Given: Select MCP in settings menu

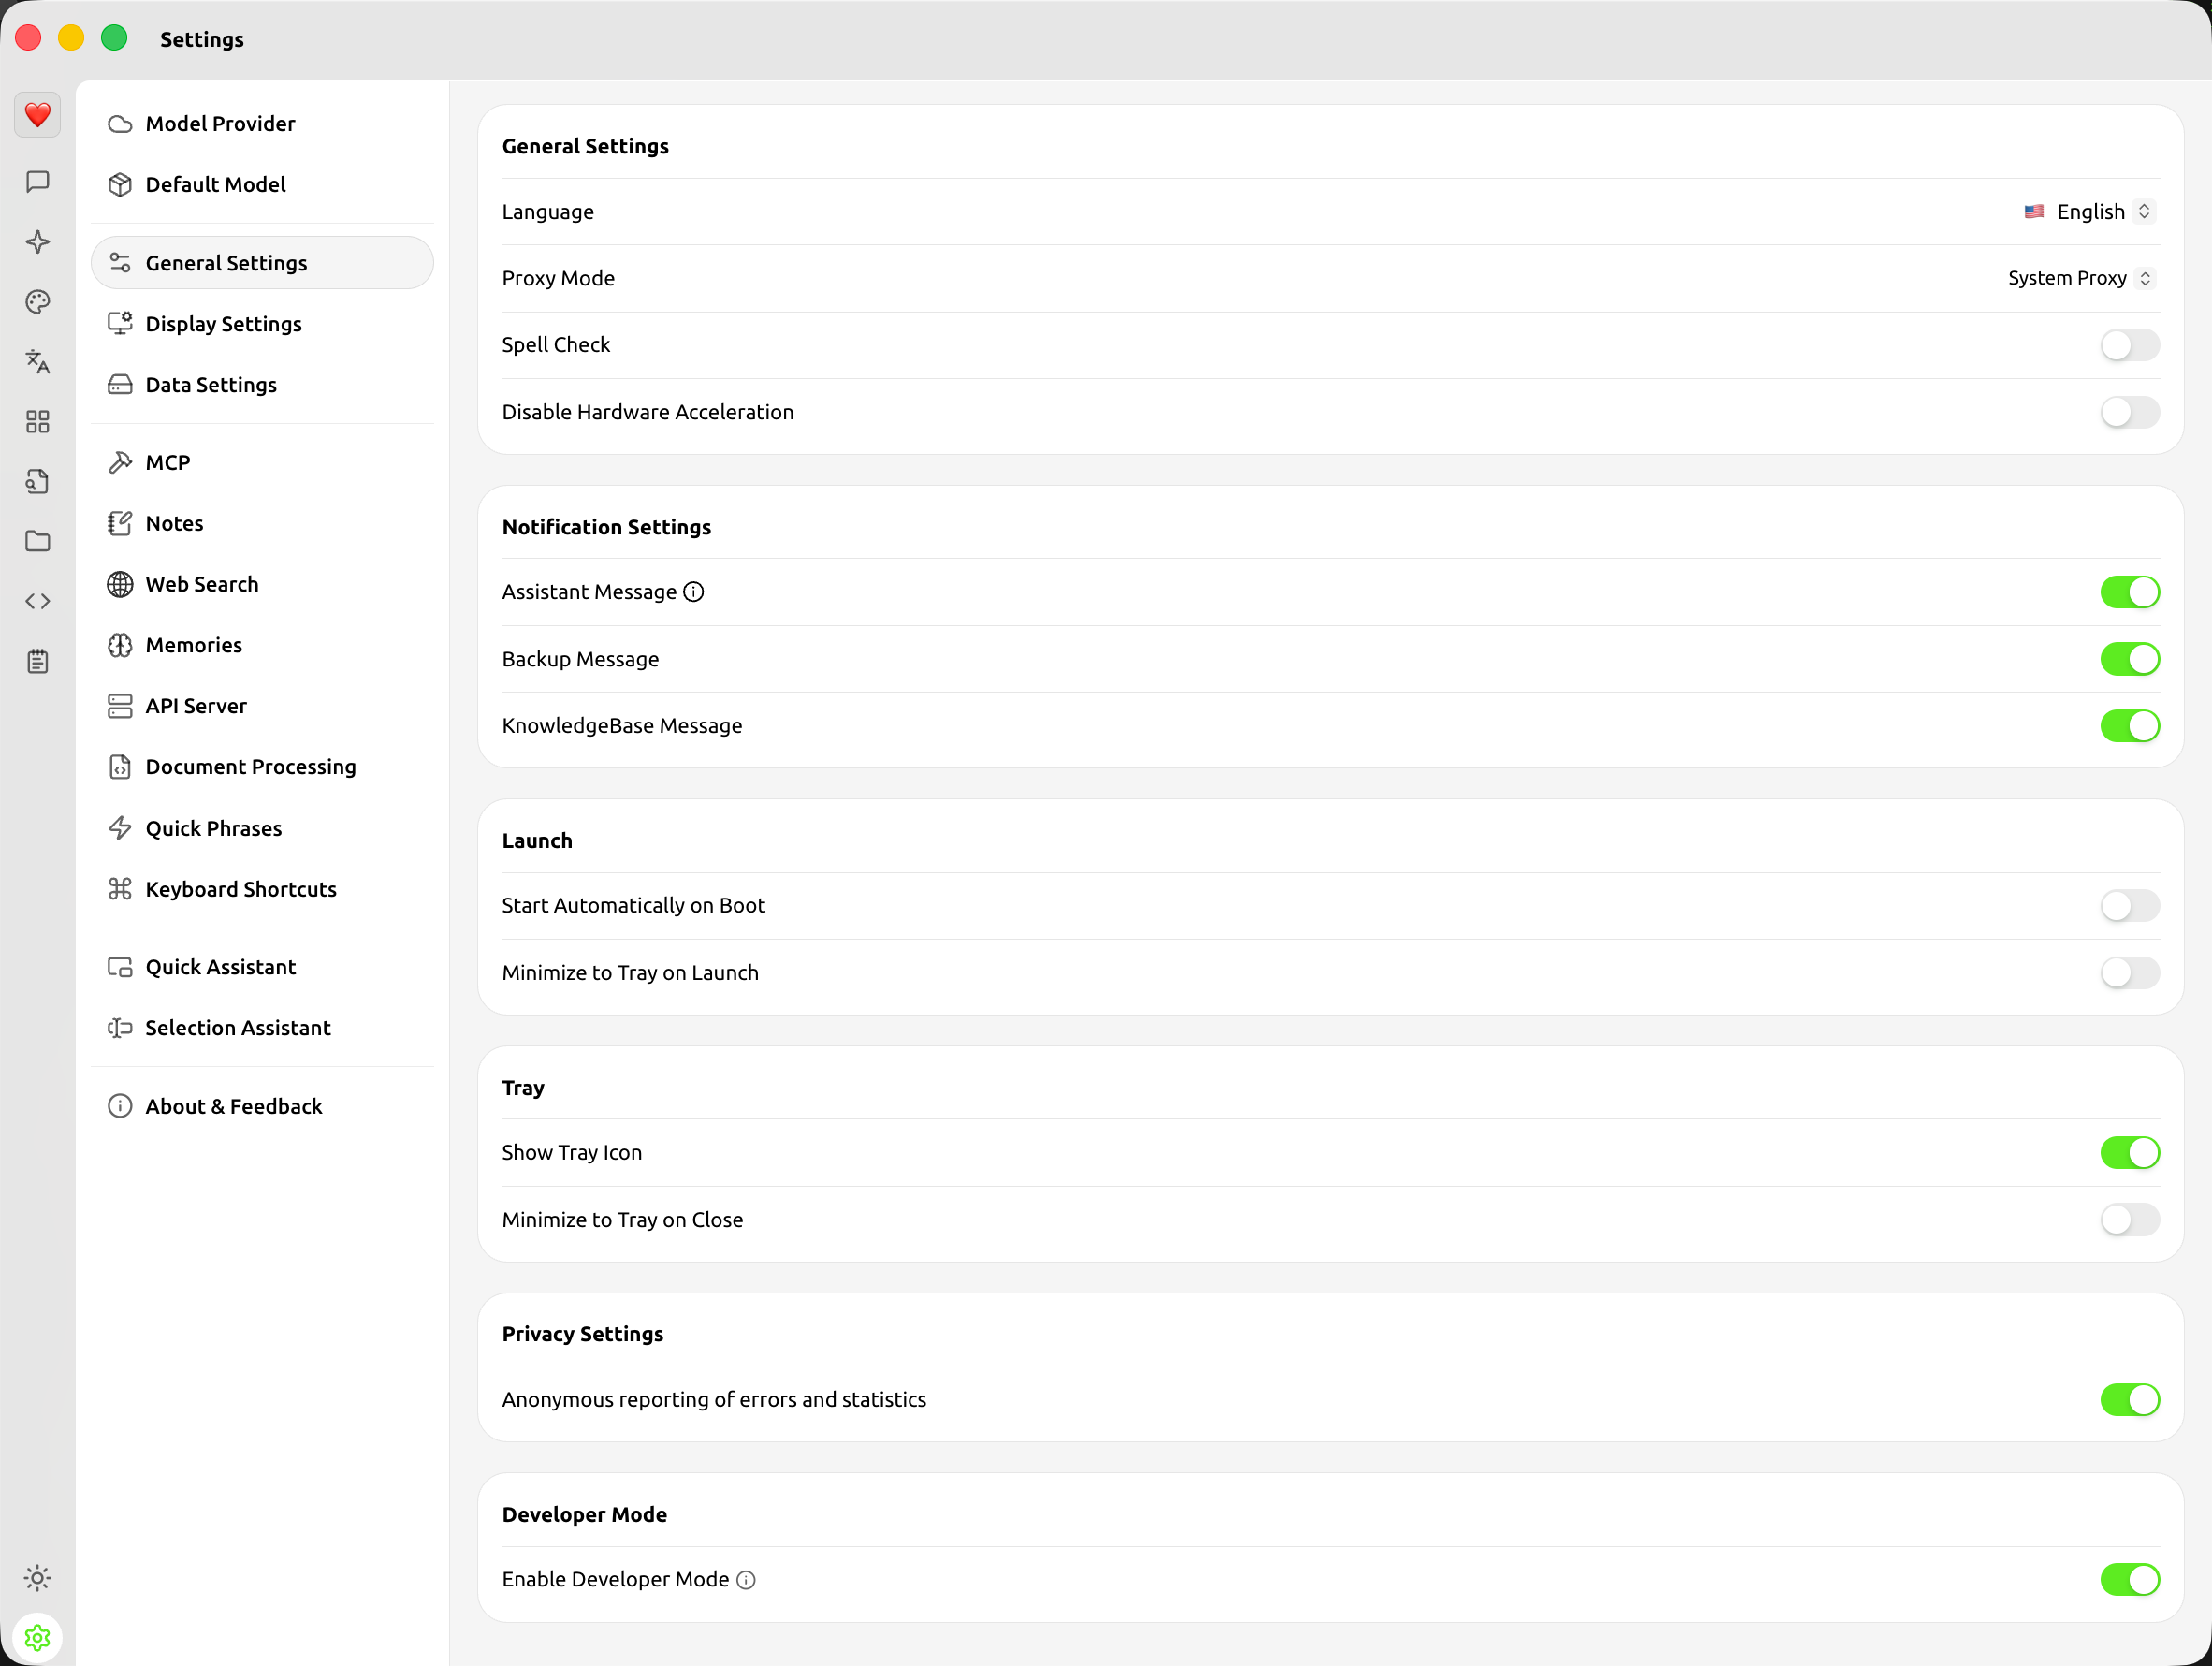Looking at the screenshot, I should (167, 462).
